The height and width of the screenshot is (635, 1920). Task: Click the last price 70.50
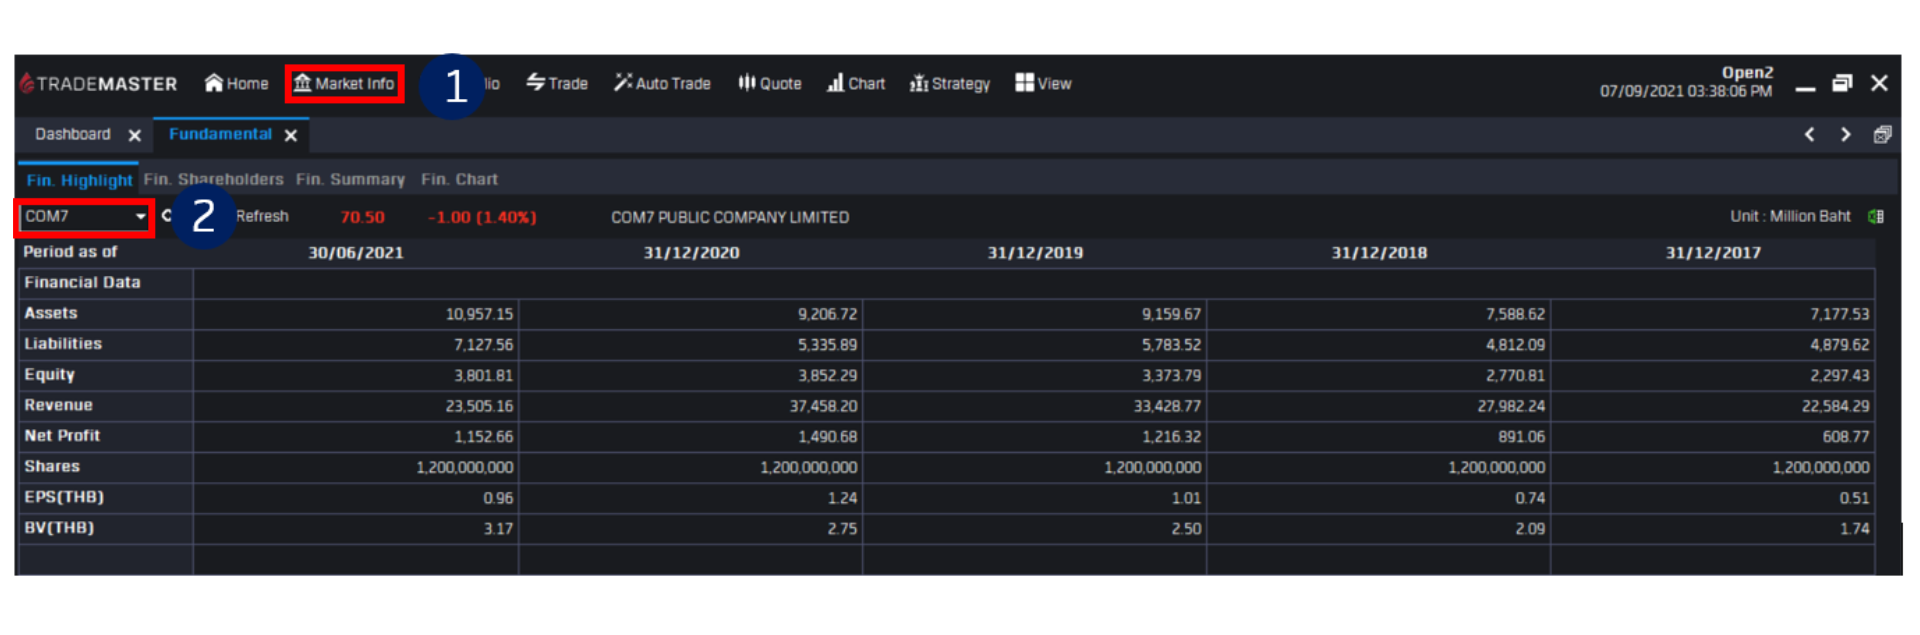tap(362, 217)
